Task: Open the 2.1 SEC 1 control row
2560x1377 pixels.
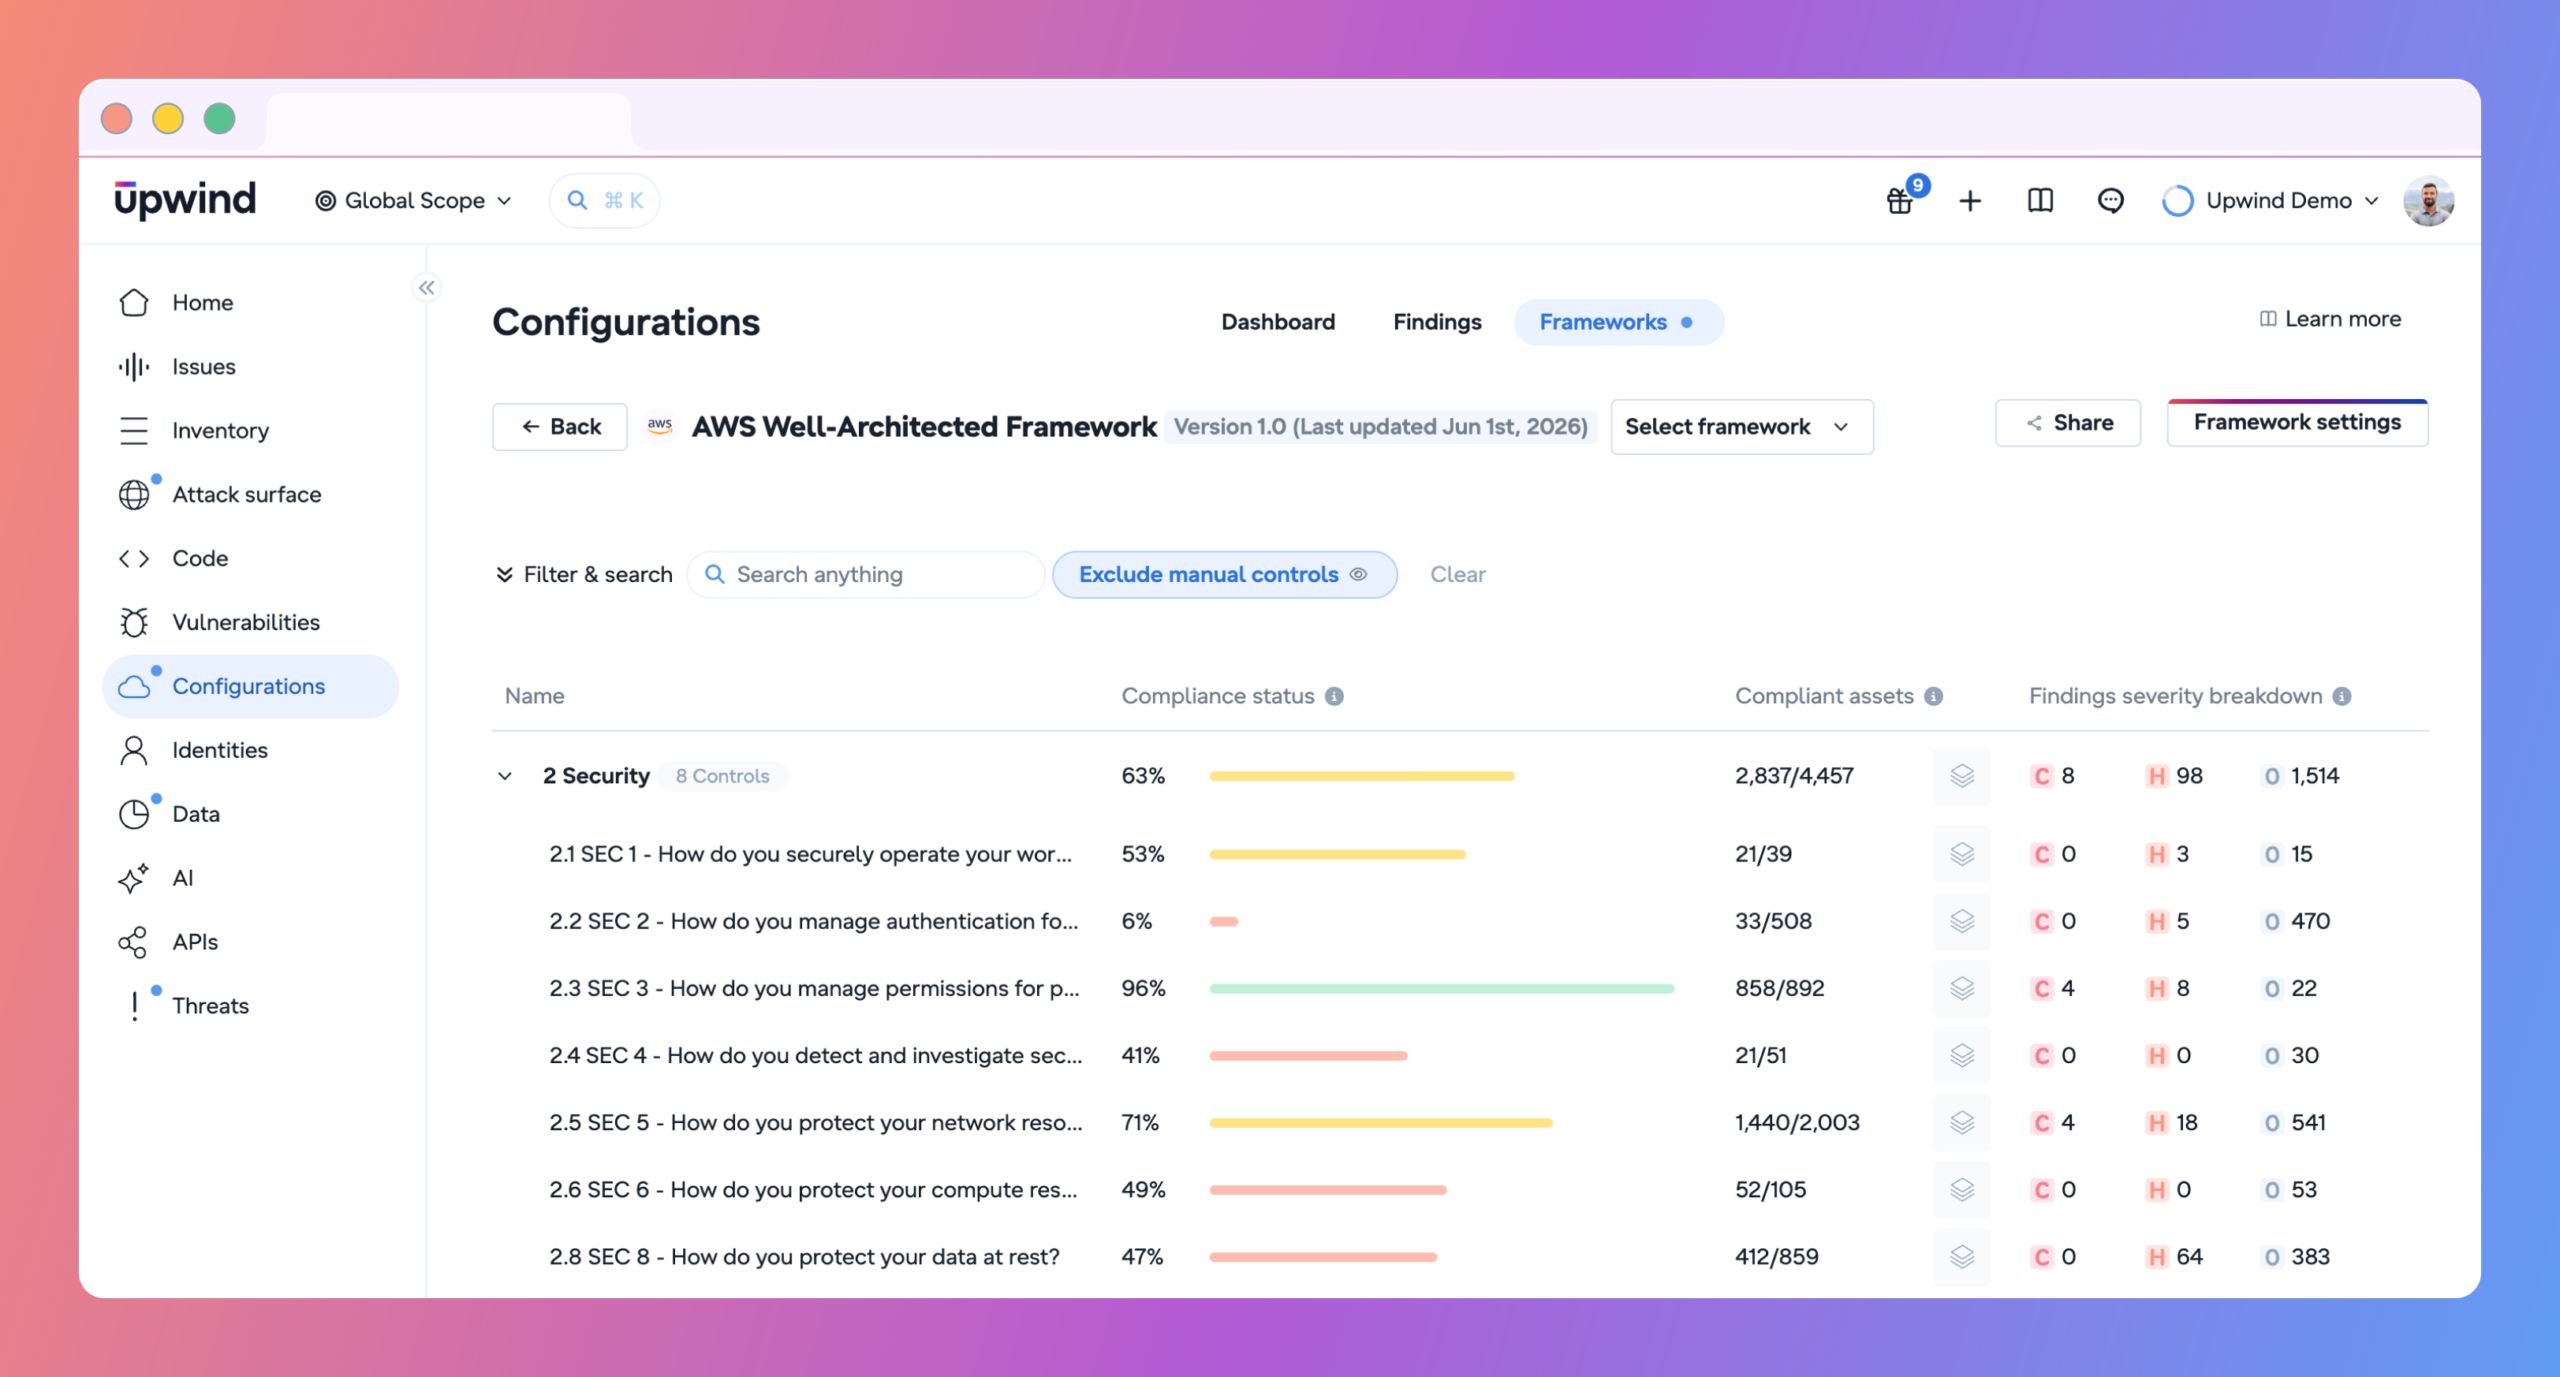Action: [x=1460, y=854]
